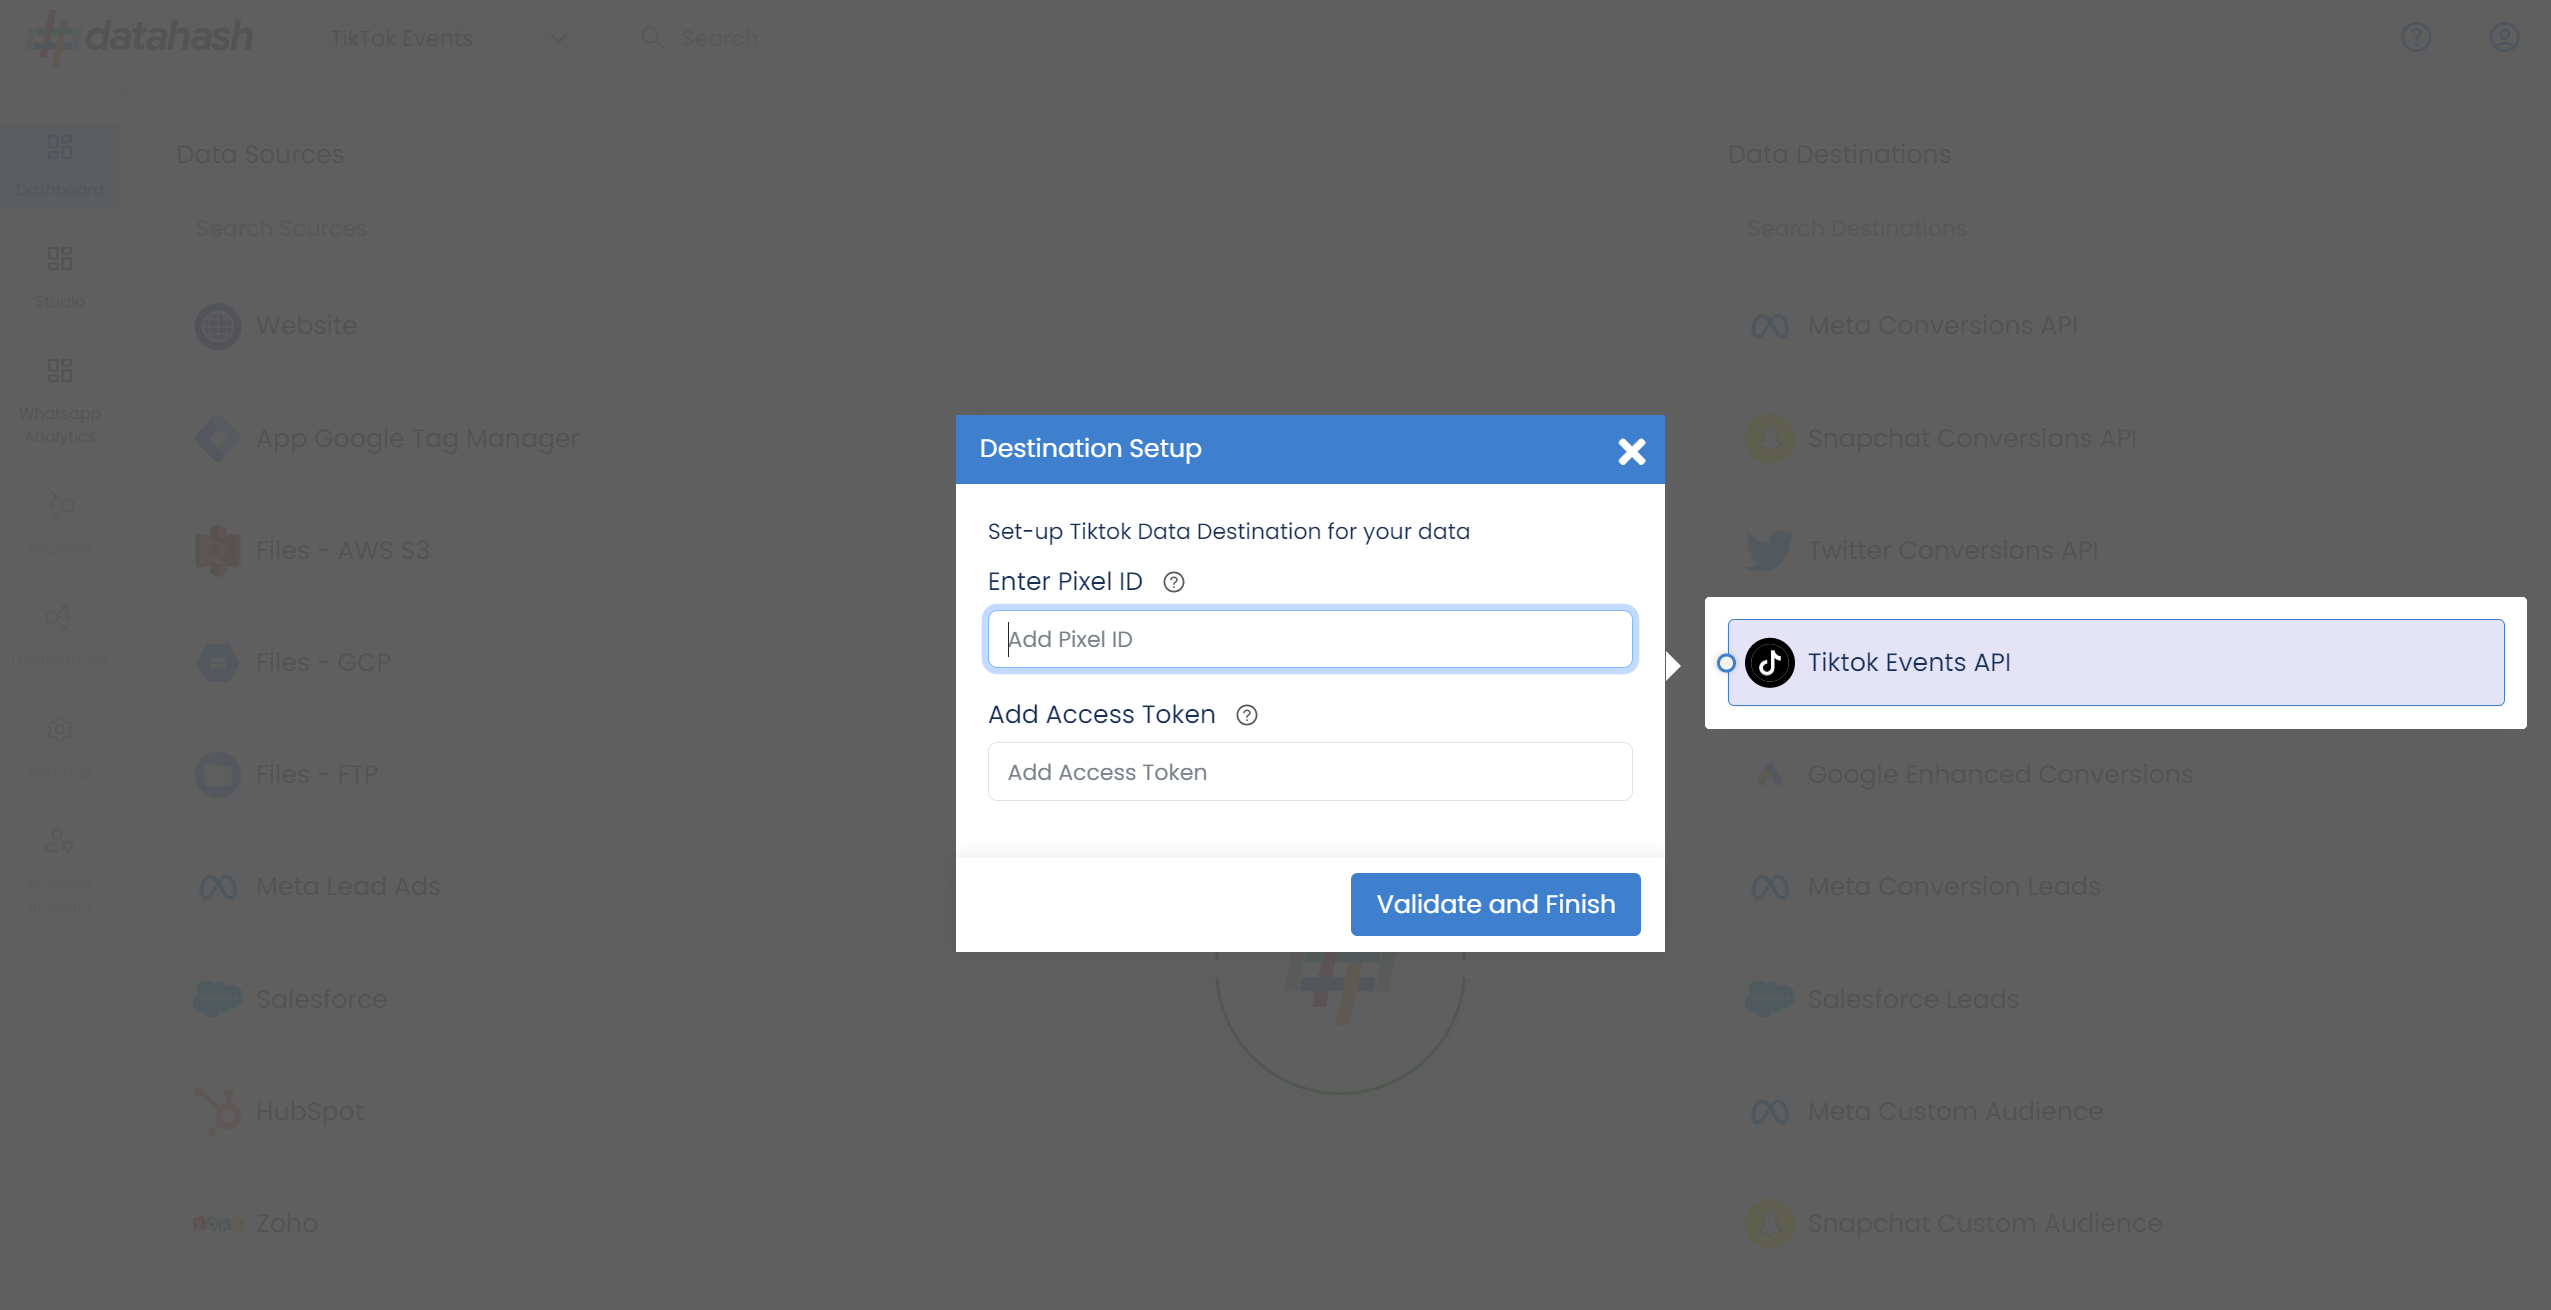Image resolution: width=2551 pixels, height=1310 pixels.
Task: Open the TikTok Events workspace dropdown
Action: tap(447, 38)
